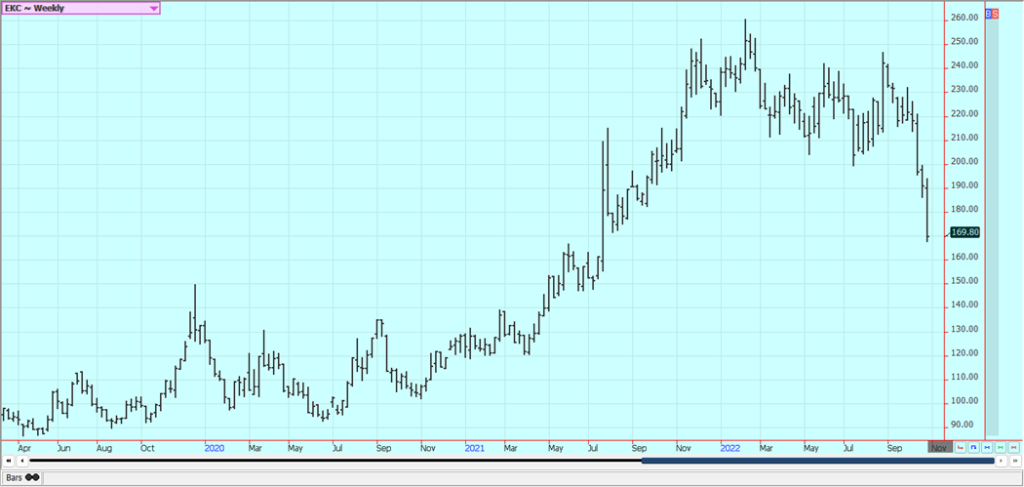1024x487 pixels.
Task: Click the Apr label on the time axis
Action: tap(24, 448)
